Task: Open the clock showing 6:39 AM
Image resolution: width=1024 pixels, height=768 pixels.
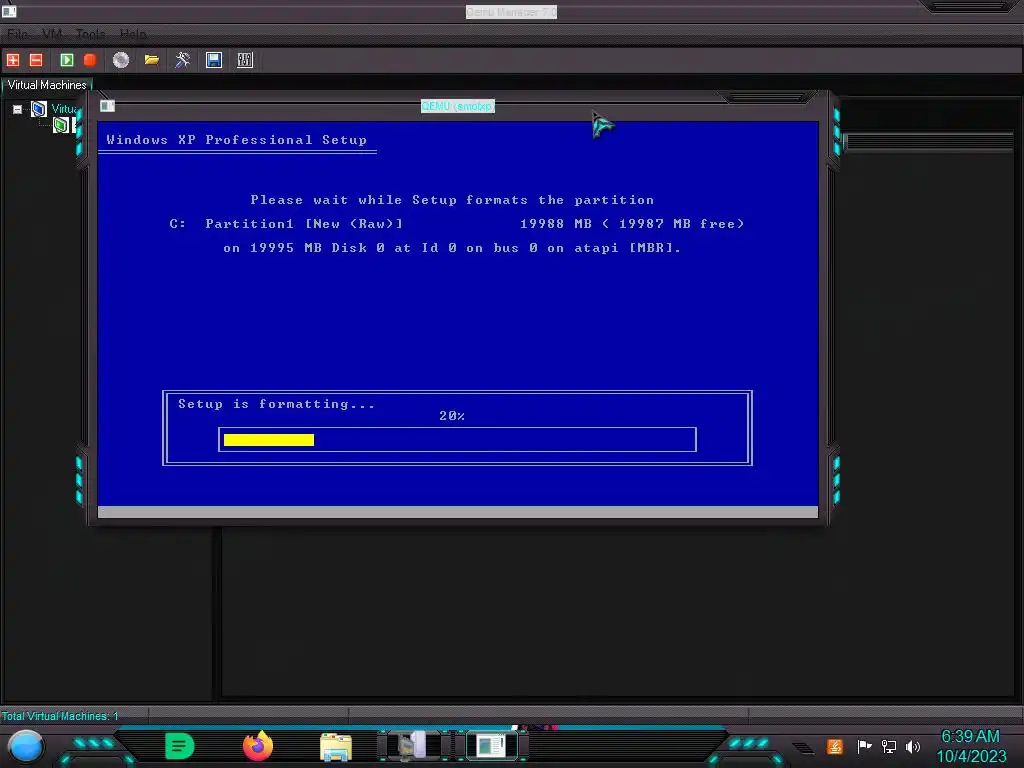Action: pyautogui.click(x=971, y=746)
